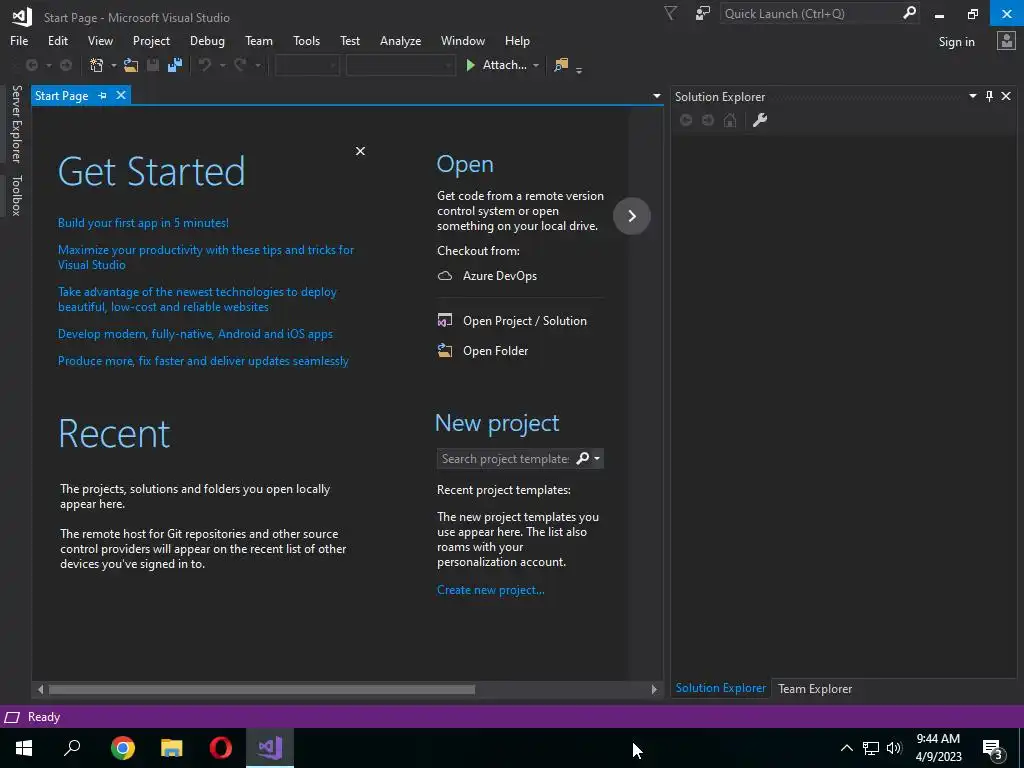The height and width of the screenshot is (768, 1024).
Task: Click Maximize your productivity tips link
Action: pyautogui.click(x=206, y=257)
